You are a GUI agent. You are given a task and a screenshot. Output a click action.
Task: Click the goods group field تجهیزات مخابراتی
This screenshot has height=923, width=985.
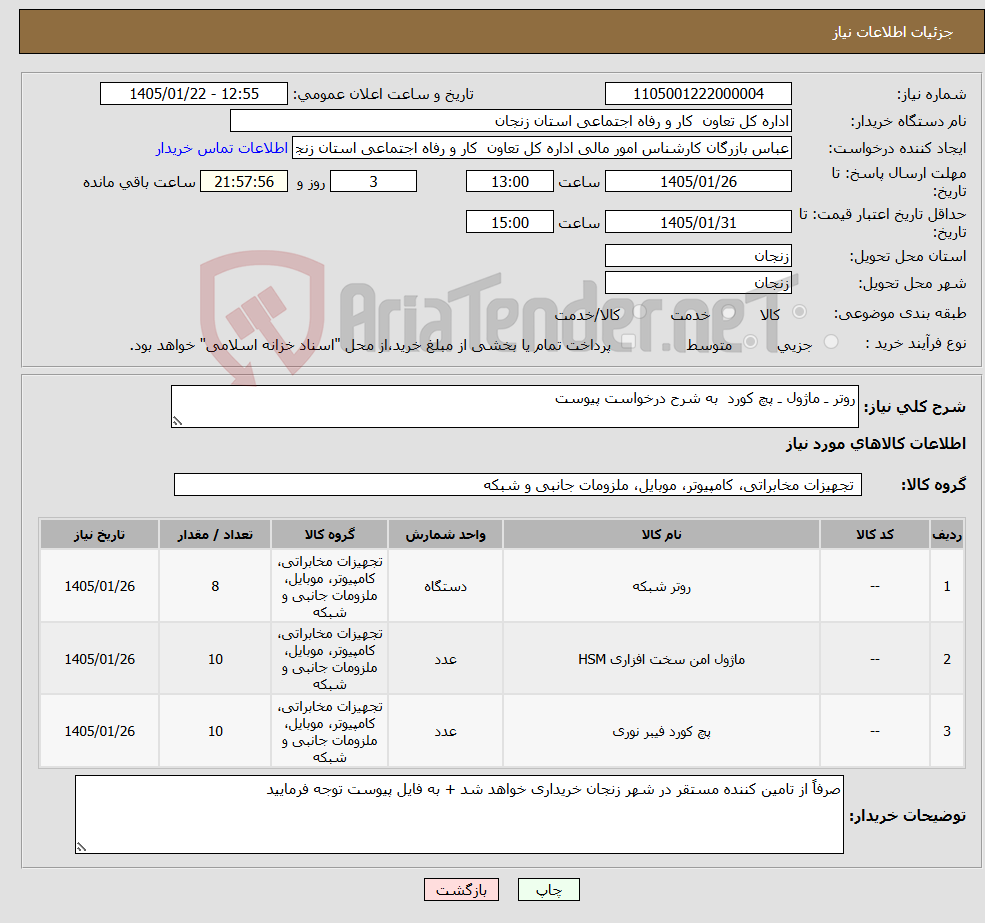pyautogui.click(x=518, y=484)
